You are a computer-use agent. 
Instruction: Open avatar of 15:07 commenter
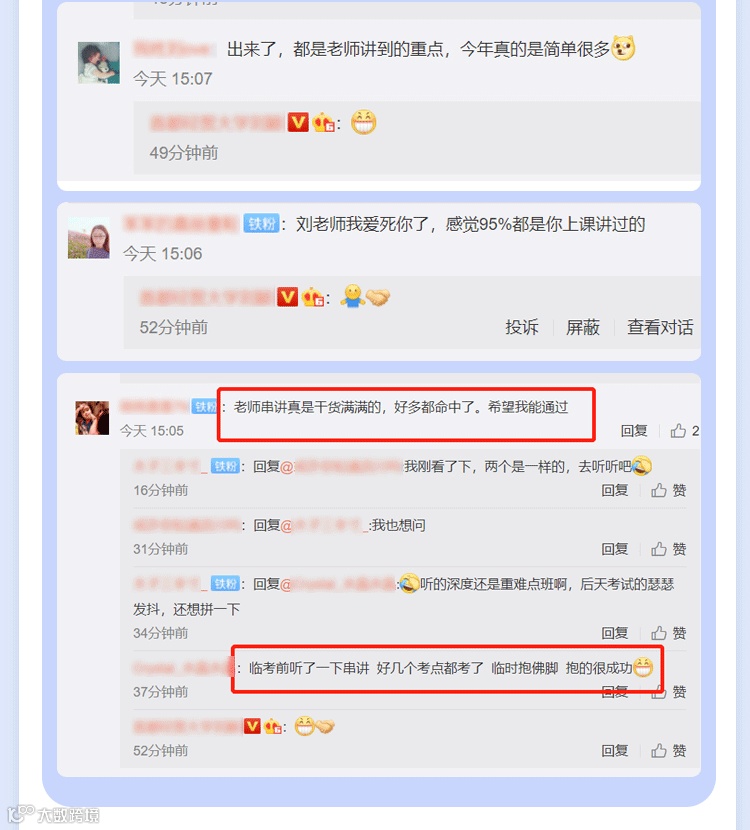(x=99, y=62)
